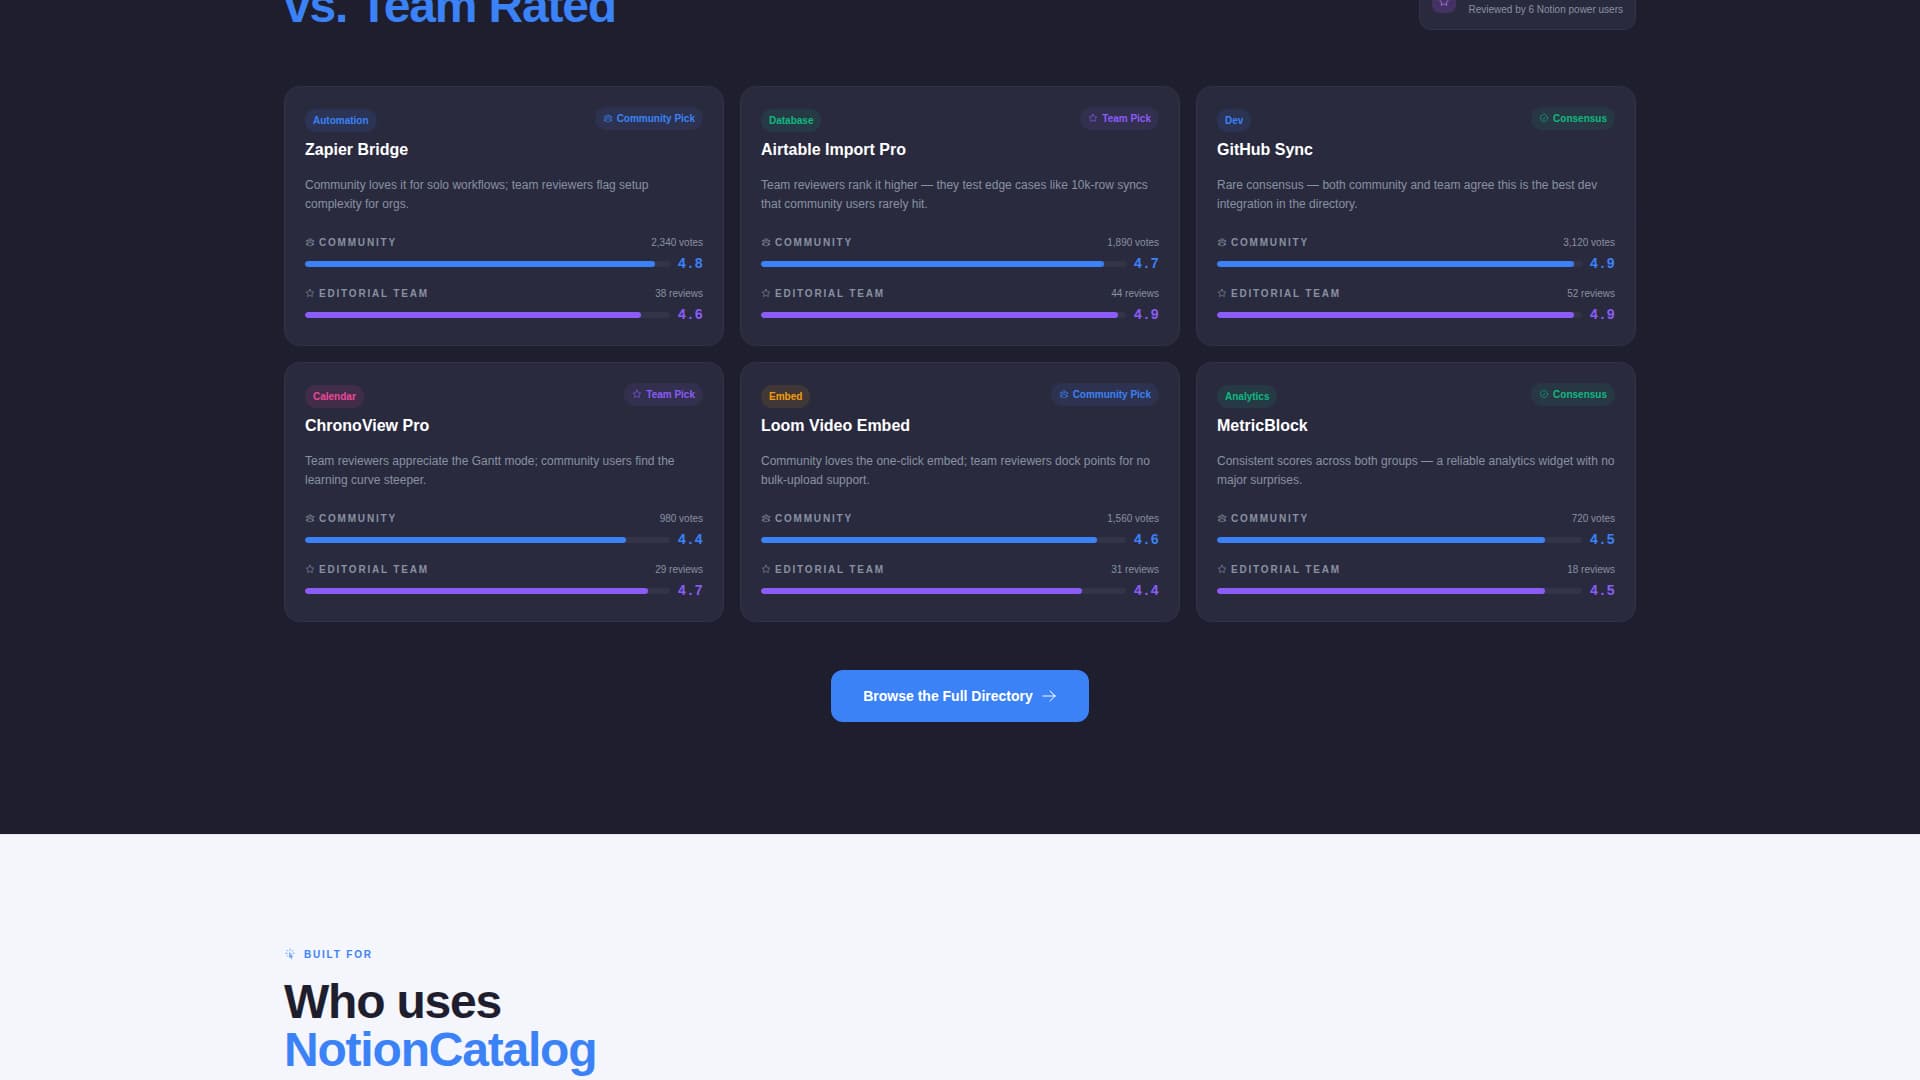
Task: Click ChronoView Pro community score 4.4
Action: pyautogui.click(x=690, y=539)
